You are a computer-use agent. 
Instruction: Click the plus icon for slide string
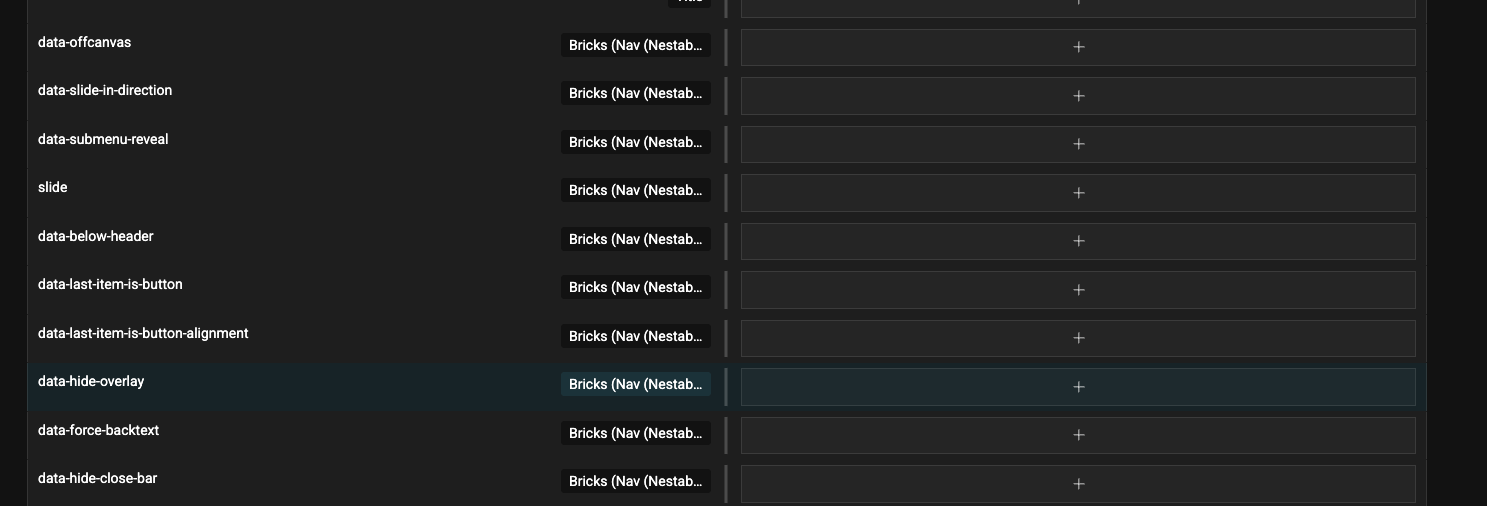[x=1078, y=193]
